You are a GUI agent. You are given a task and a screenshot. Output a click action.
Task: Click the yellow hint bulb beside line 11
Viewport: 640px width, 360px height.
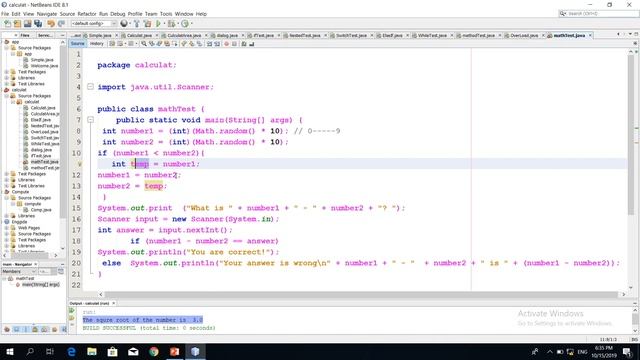click(x=80, y=164)
